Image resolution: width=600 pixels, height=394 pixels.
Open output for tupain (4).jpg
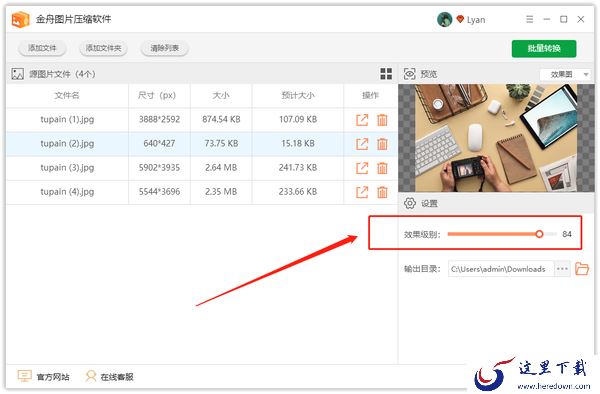[362, 192]
